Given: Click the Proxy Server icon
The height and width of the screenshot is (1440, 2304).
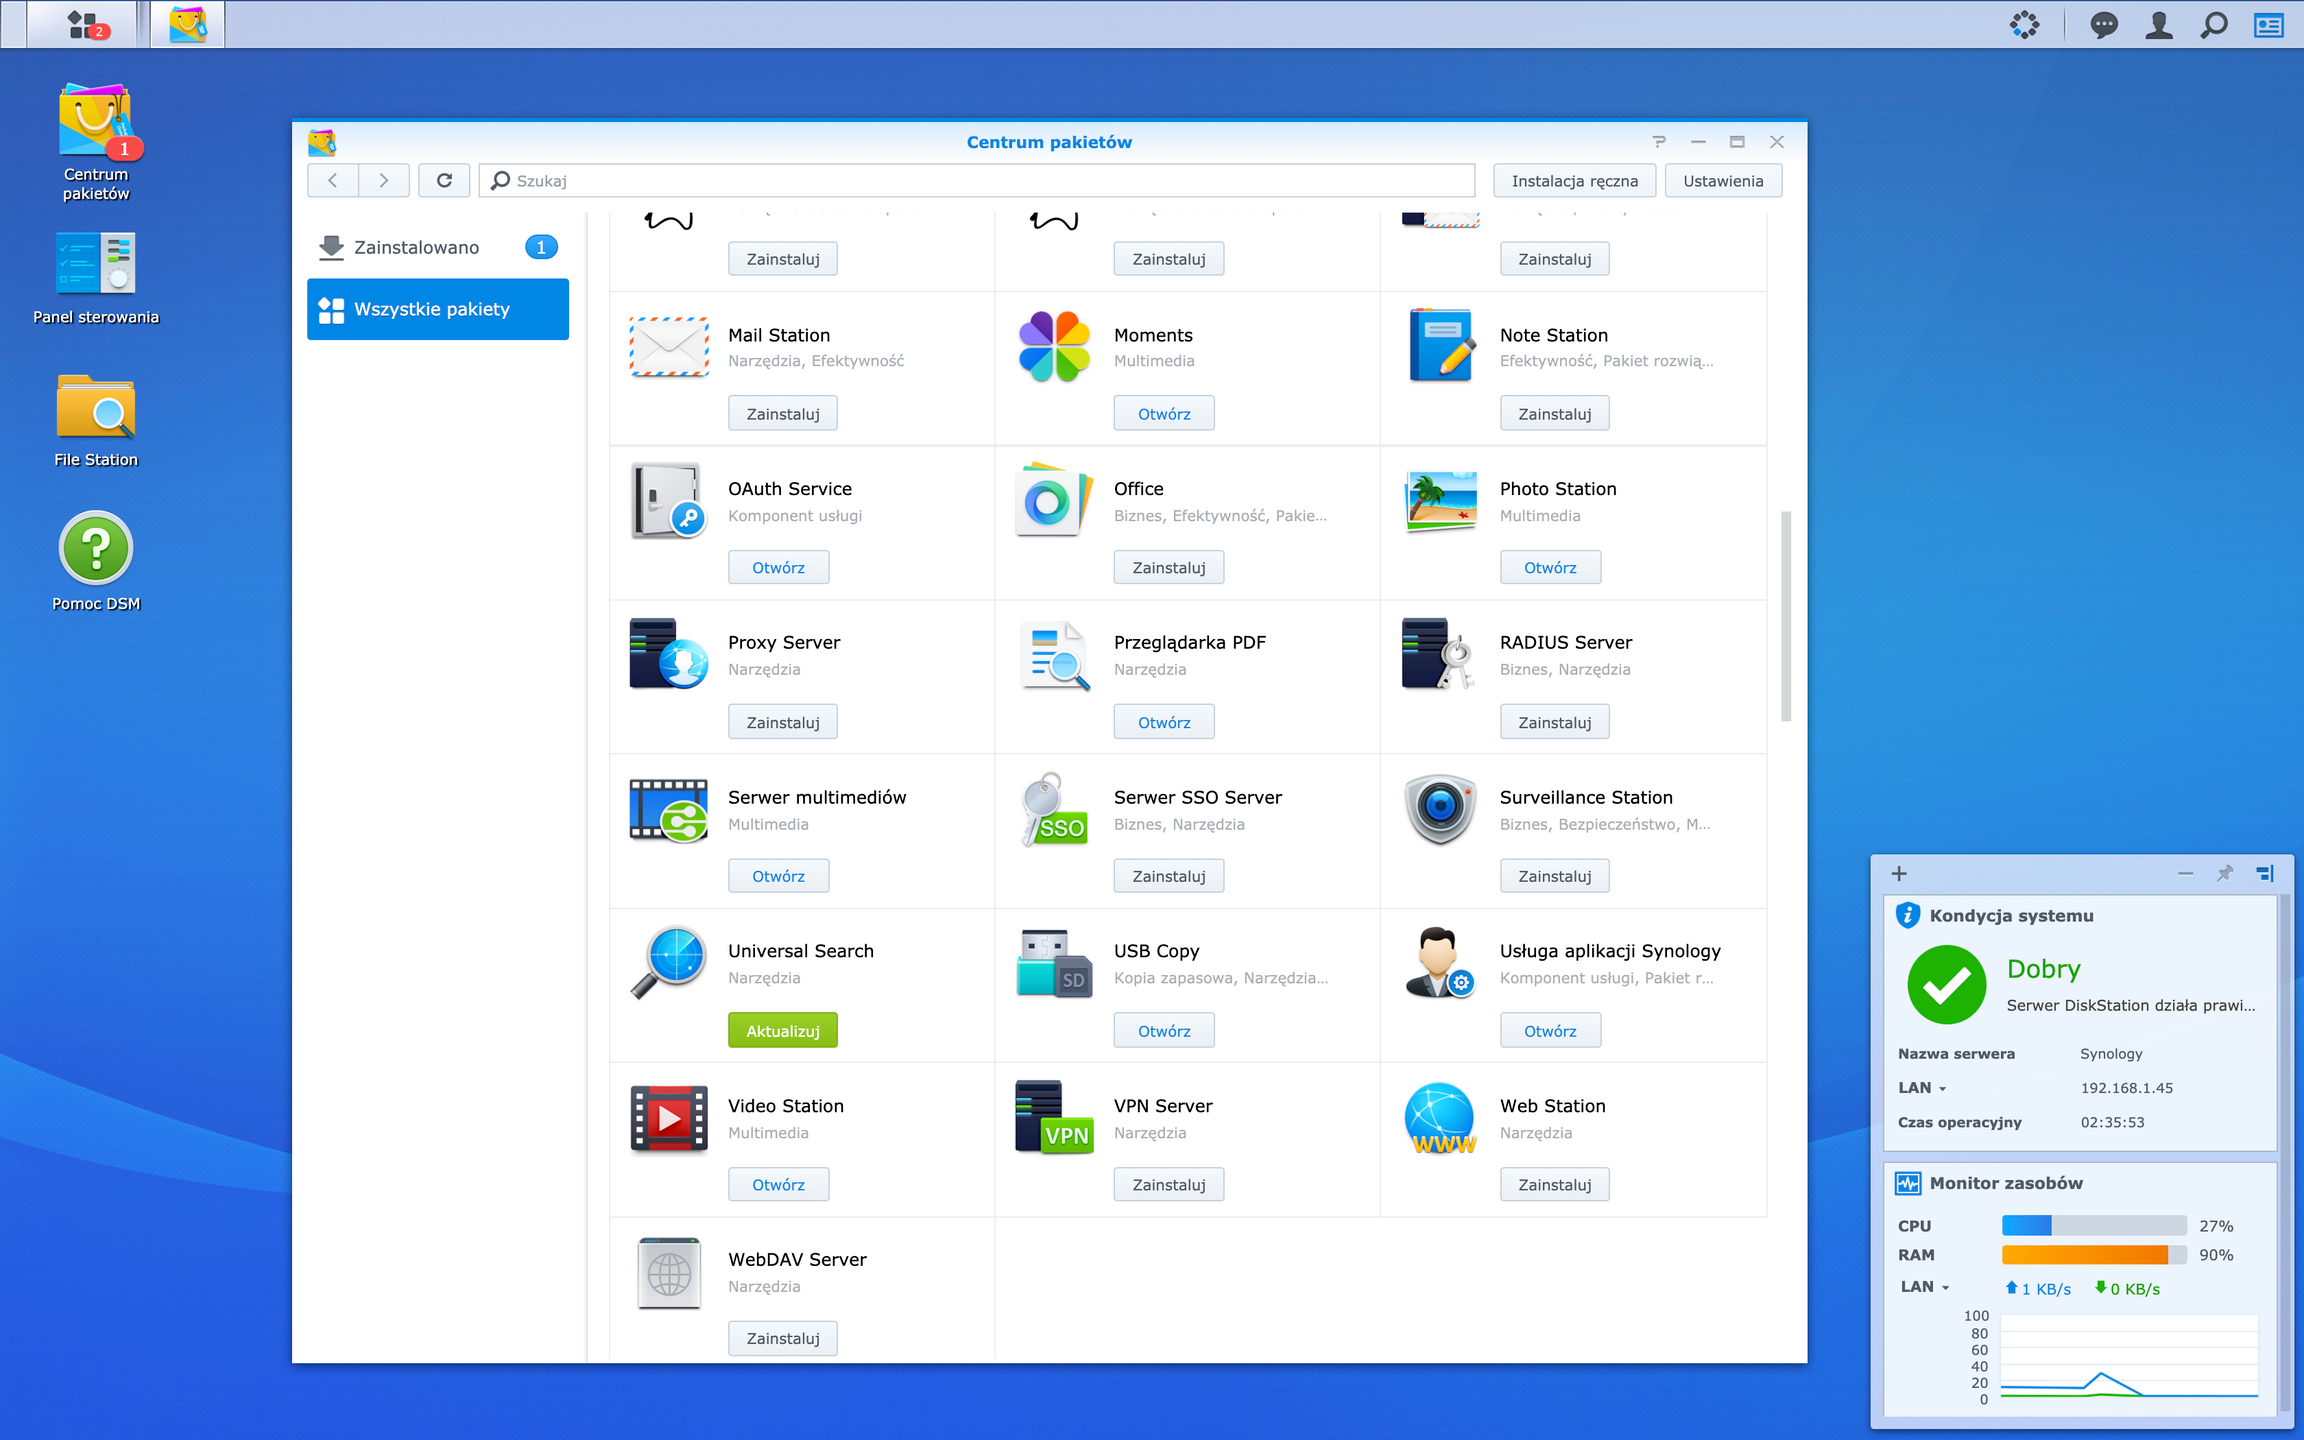Looking at the screenshot, I should [x=669, y=654].
